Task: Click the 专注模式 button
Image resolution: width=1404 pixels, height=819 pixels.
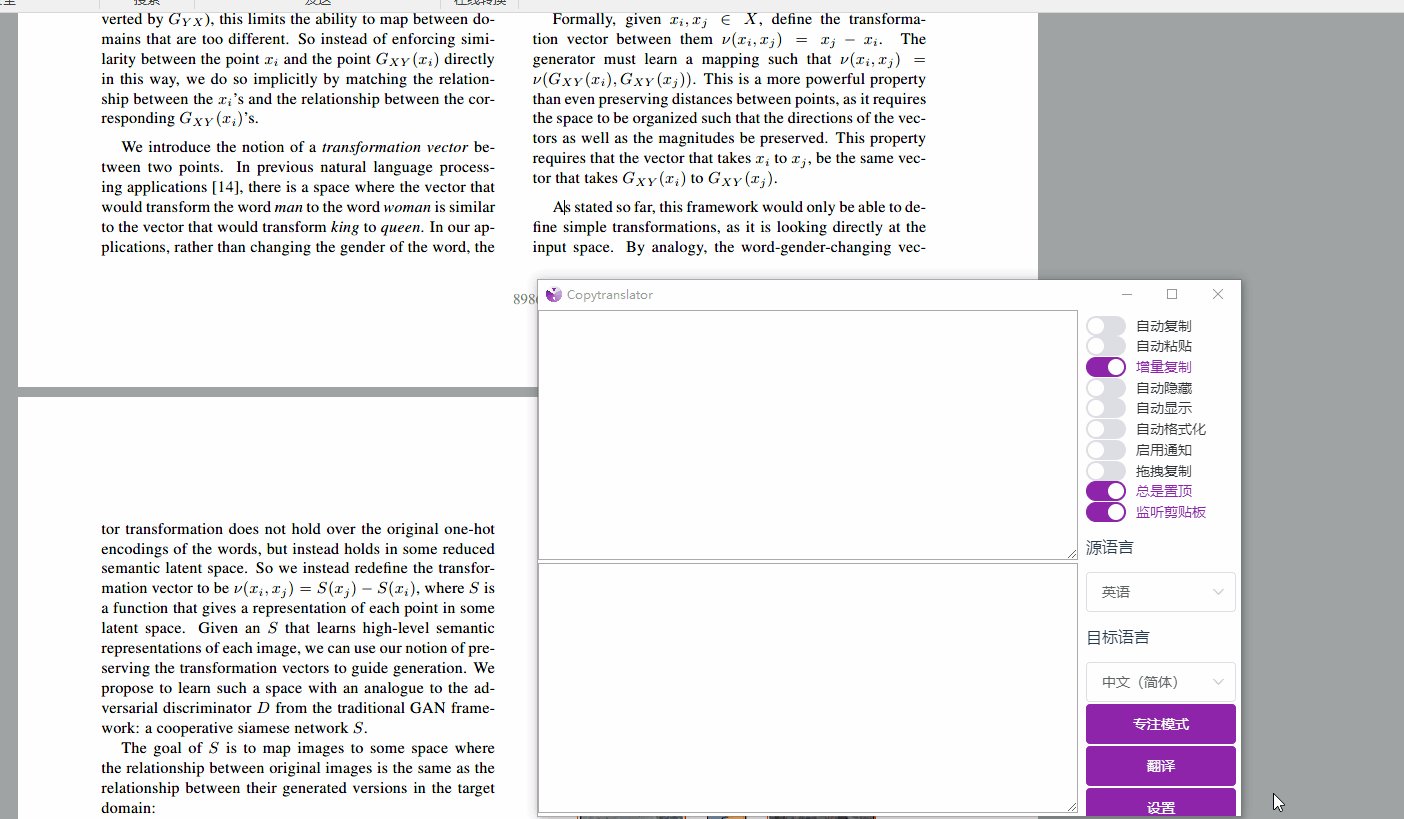Action: click(x=1161, y=724)
